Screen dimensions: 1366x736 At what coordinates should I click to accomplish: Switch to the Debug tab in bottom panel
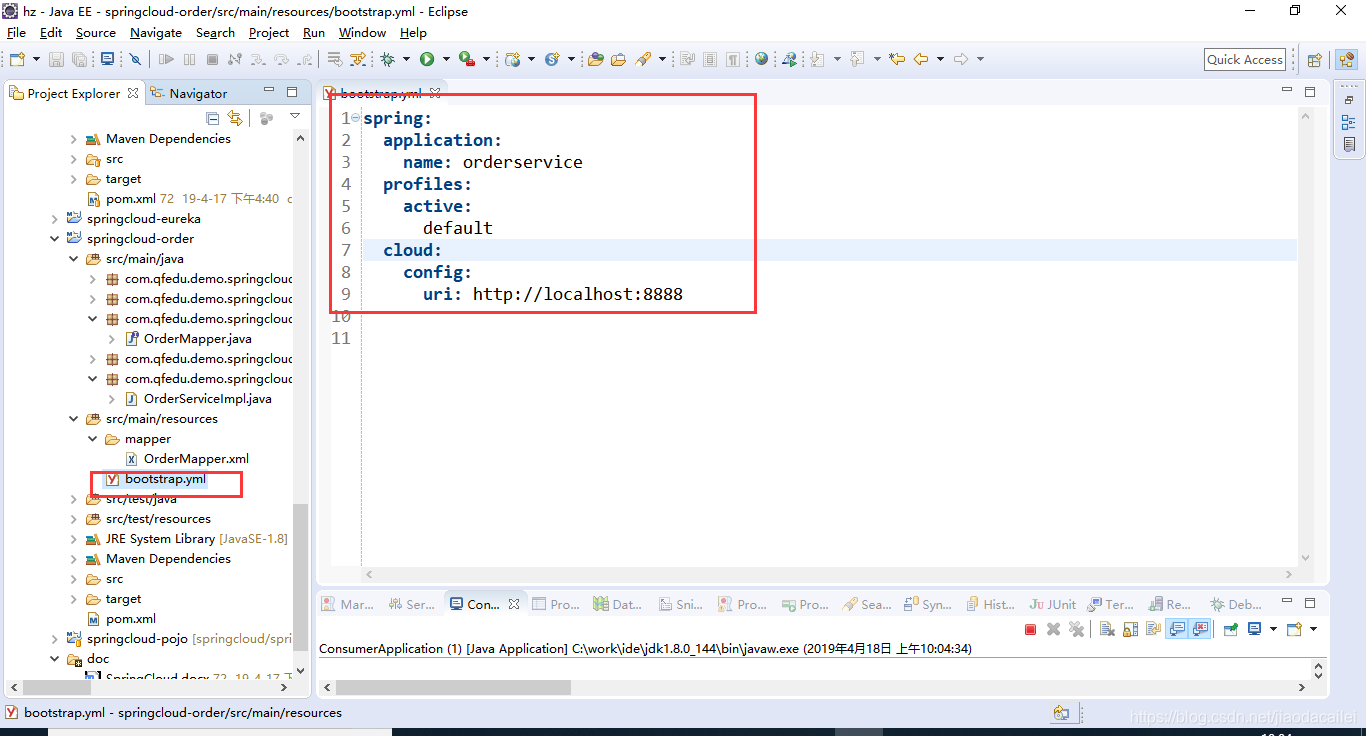coord(1236,604)
